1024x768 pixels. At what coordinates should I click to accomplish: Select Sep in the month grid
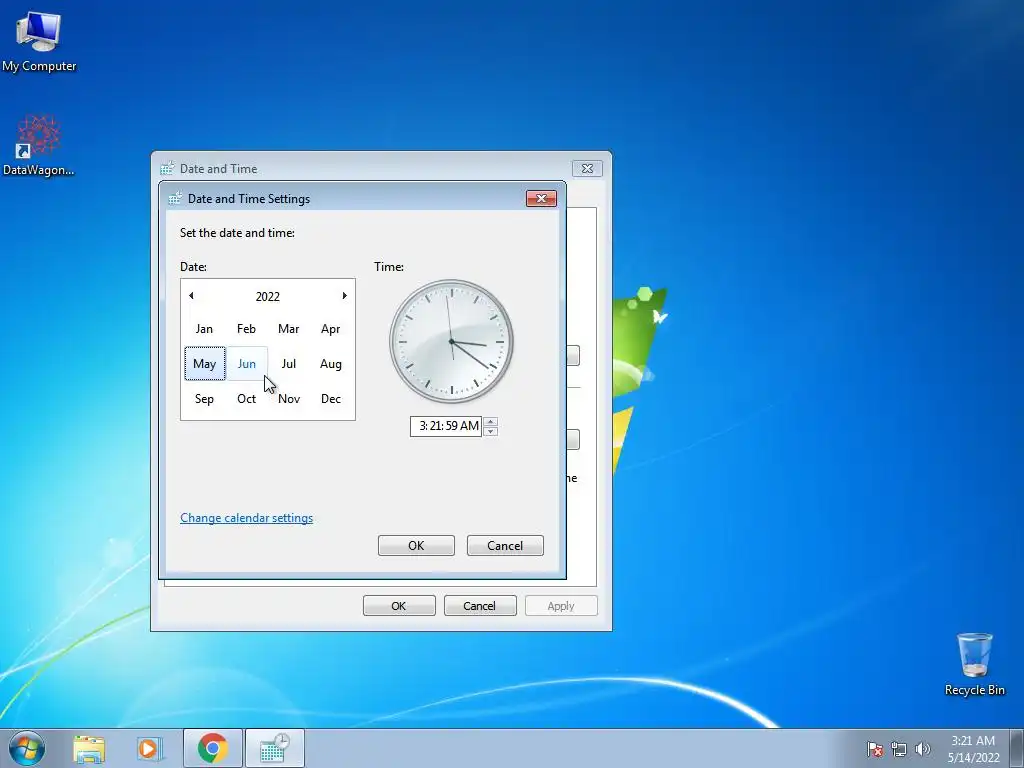tap(204, 398)
